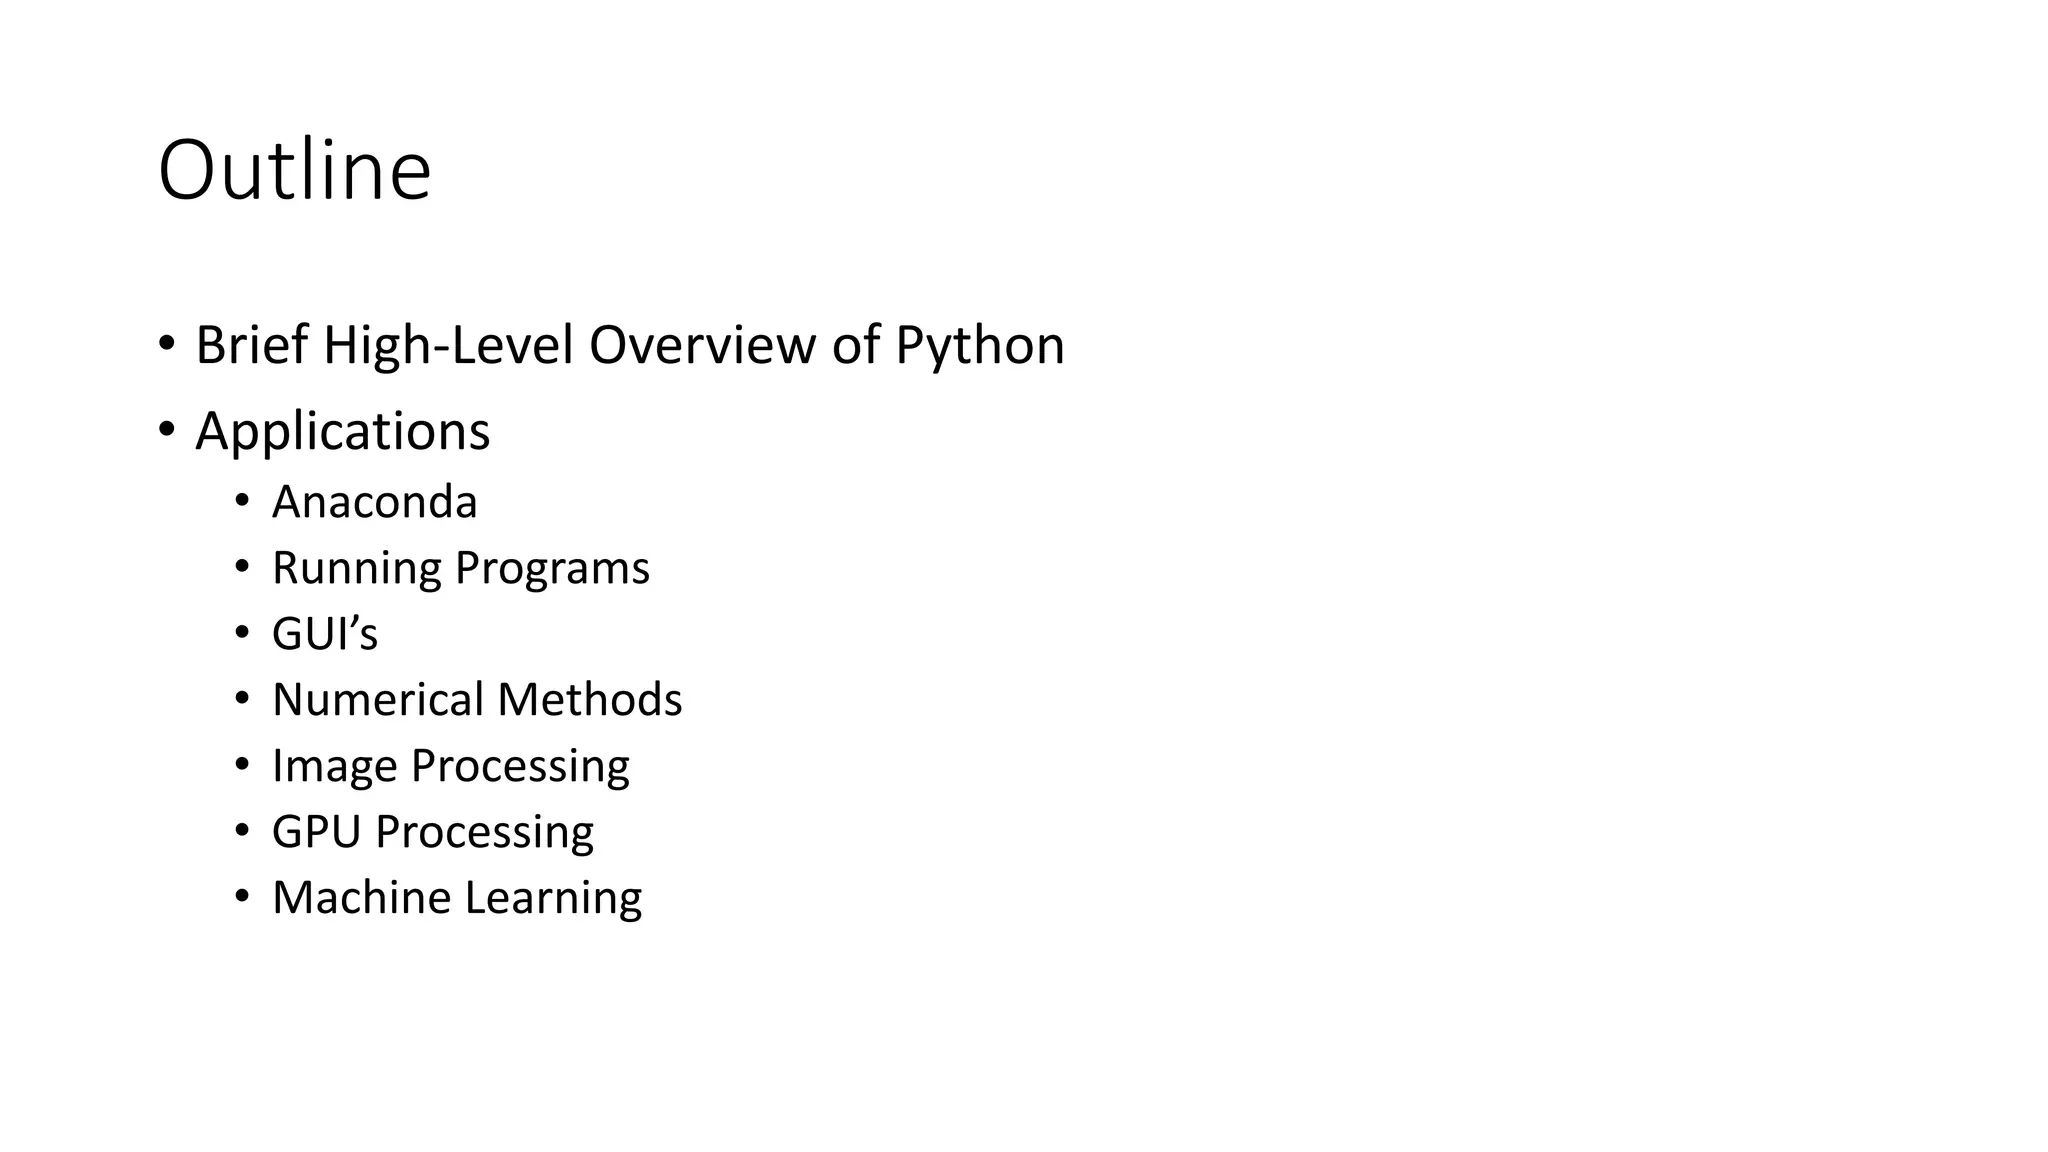Click the GPU Processing list item

[x=432, y=832]
